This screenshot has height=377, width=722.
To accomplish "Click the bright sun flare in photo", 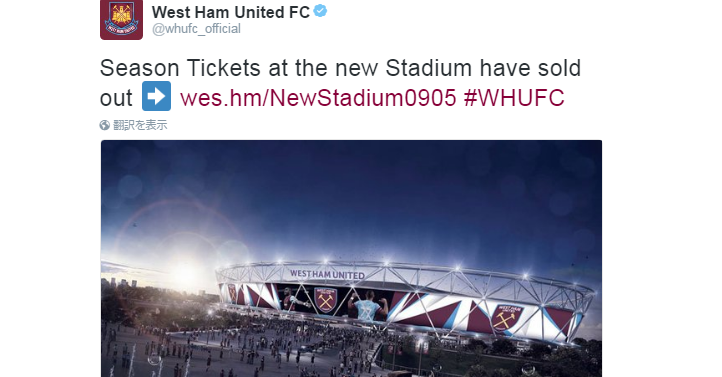I will [x=187, y=275].
